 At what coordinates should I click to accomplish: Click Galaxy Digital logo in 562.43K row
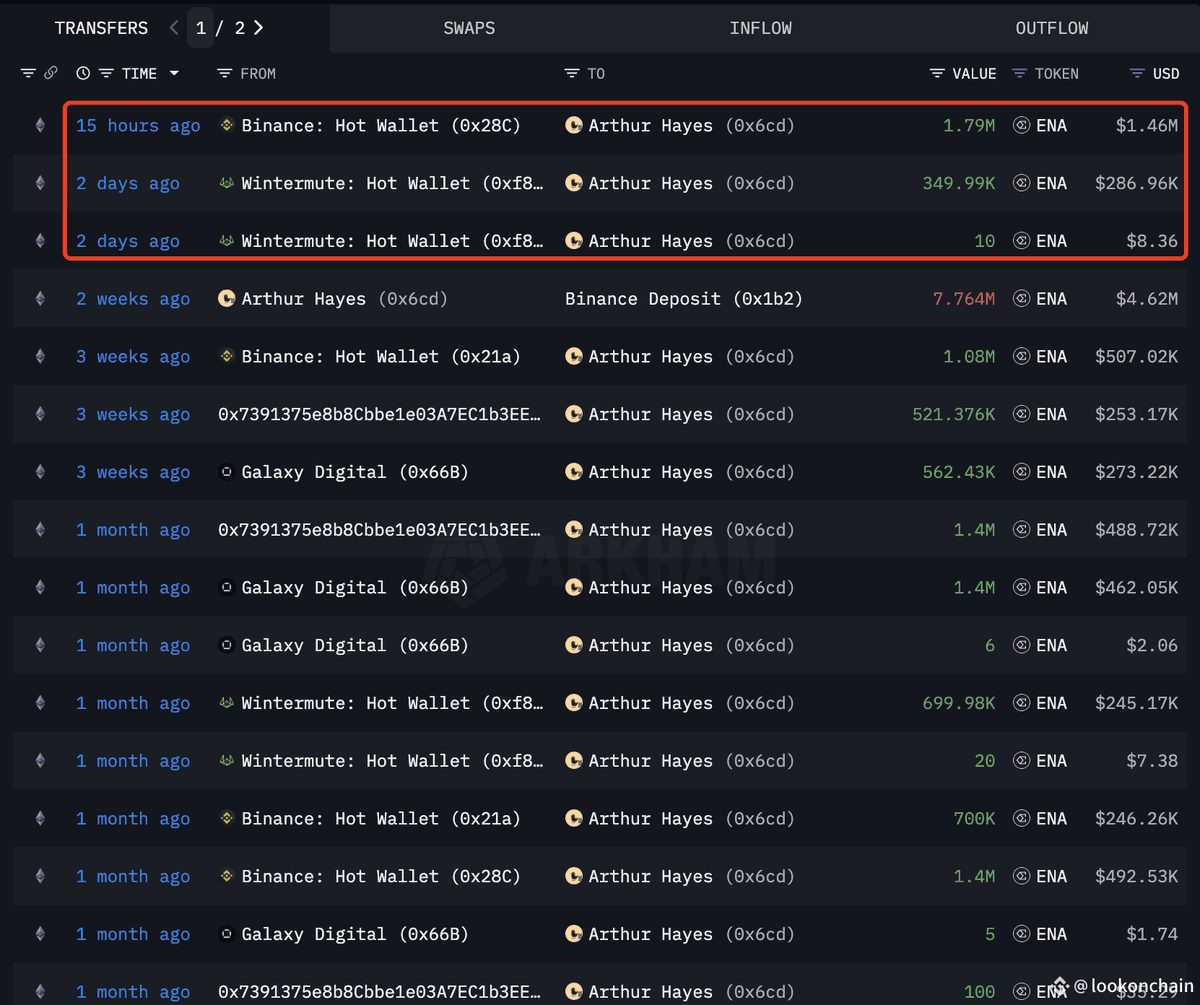(227, 472)
